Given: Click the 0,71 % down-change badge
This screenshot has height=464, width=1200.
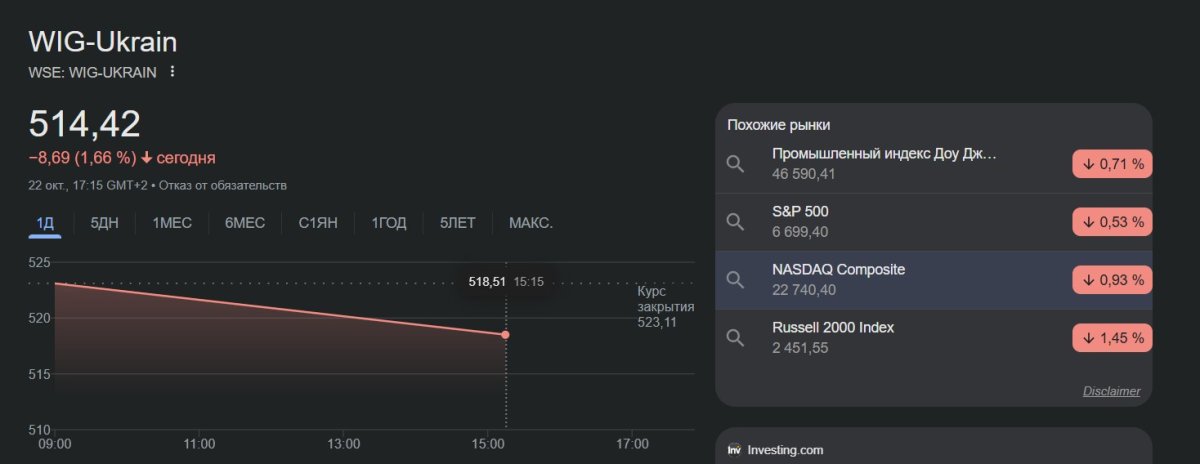Looking at the screenshot, I should pyautogui.click(x=1112, y=164).
